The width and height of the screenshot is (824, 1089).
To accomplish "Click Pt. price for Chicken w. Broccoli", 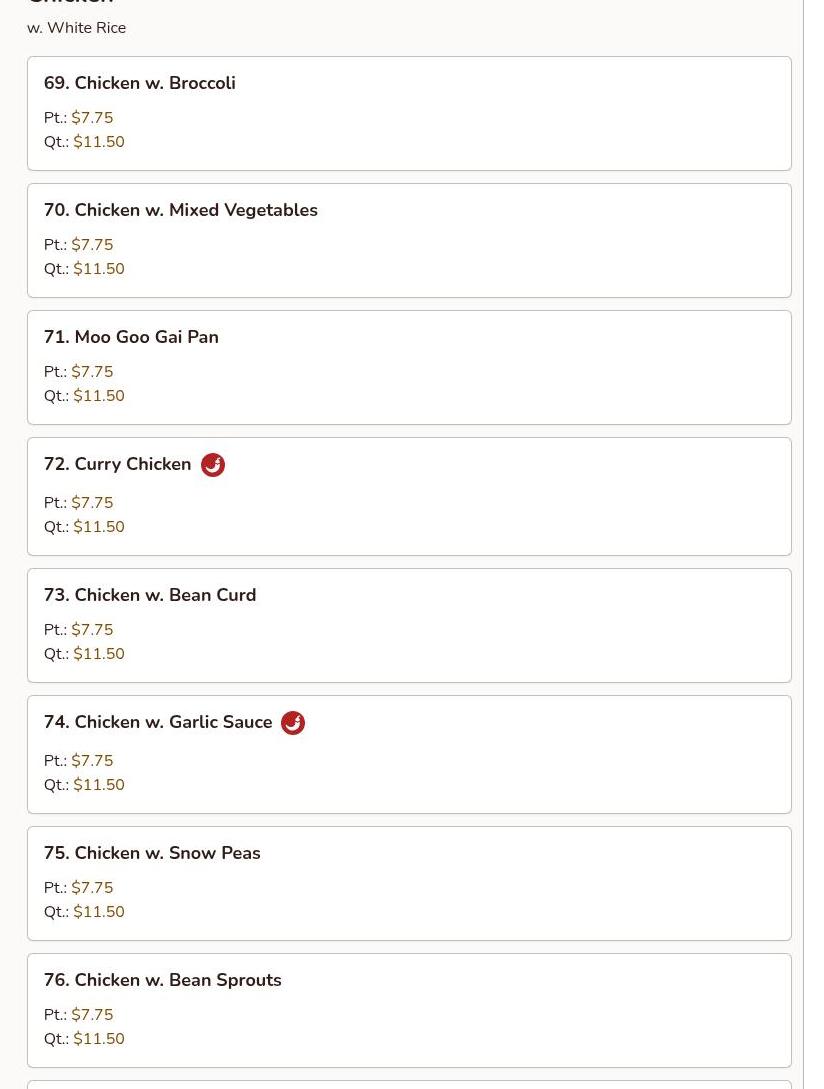I will pos(79,117).
